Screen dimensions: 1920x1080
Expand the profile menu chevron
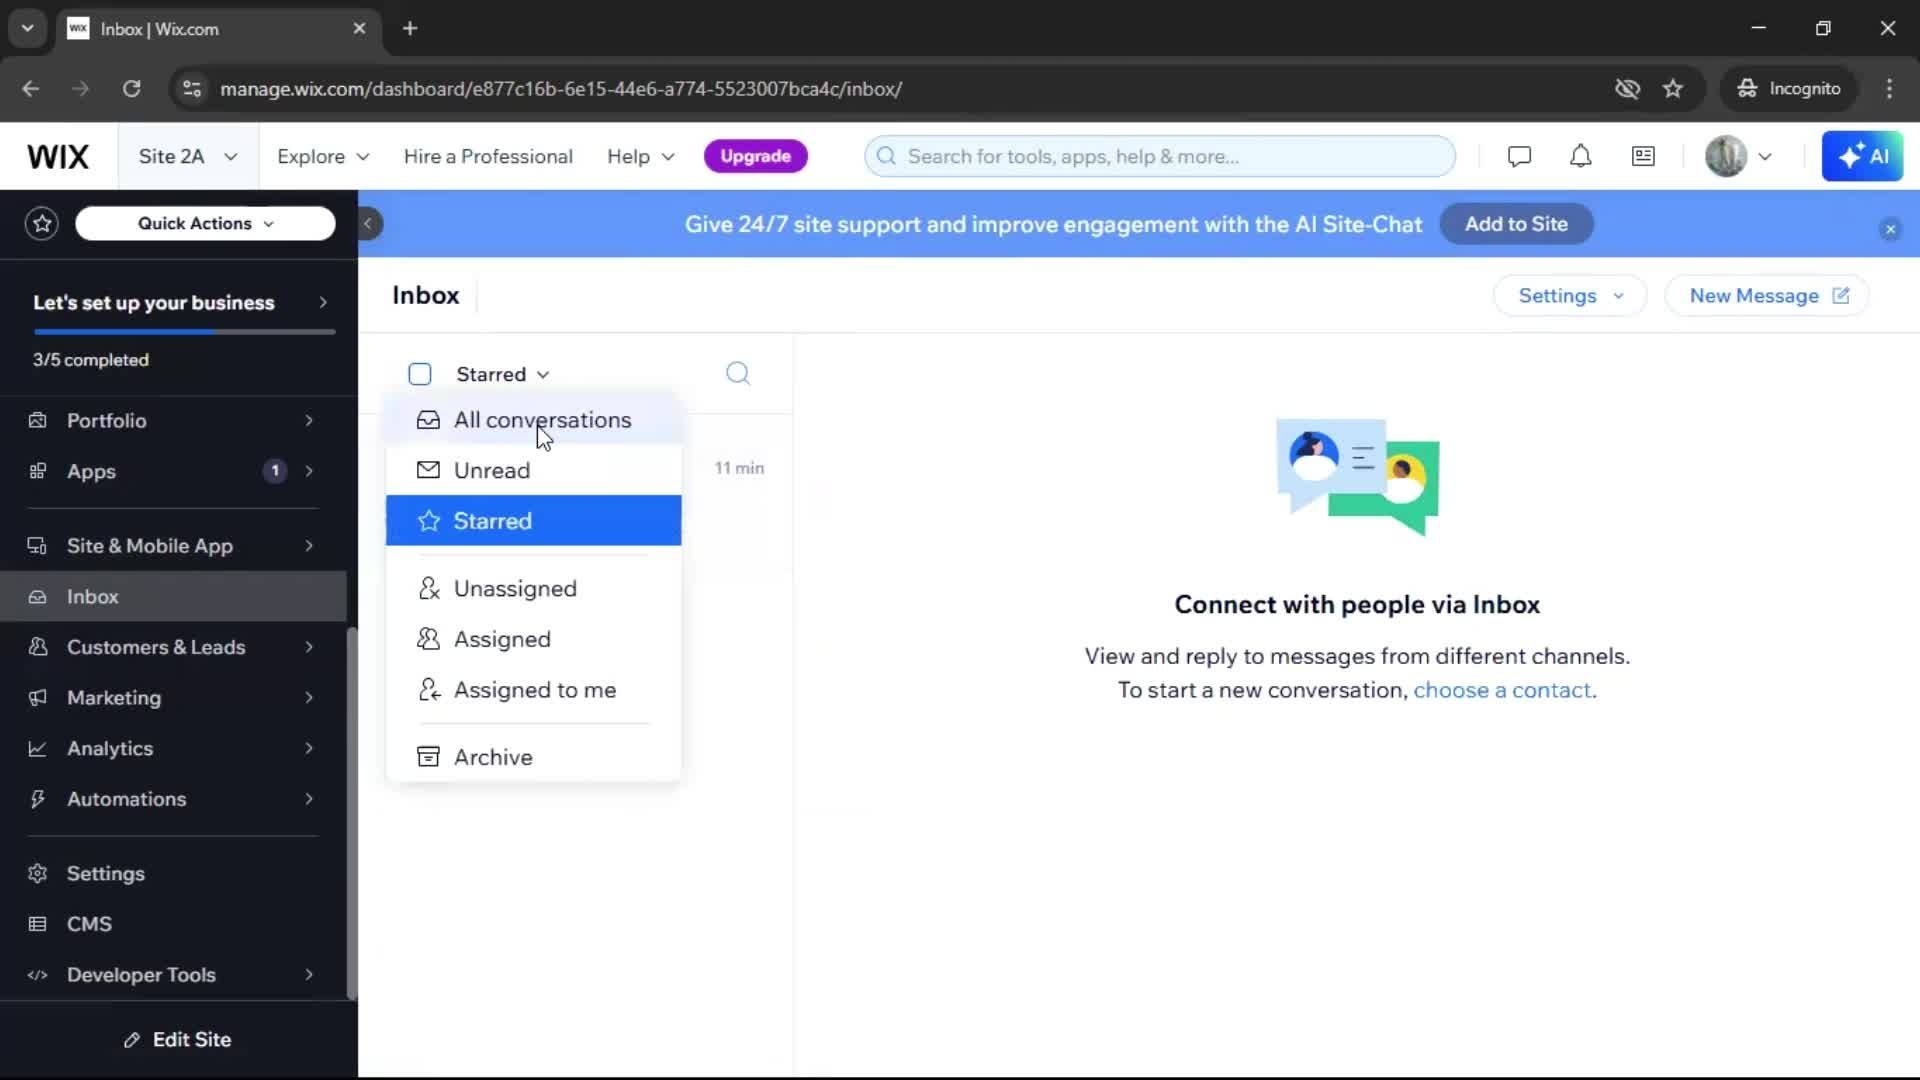[x=1765, y=157]
